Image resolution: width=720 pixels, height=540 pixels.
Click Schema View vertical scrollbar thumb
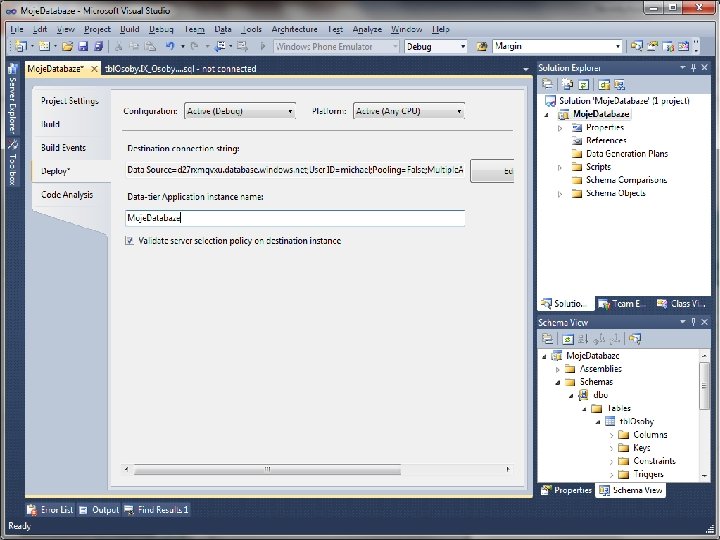coord(704,386)
